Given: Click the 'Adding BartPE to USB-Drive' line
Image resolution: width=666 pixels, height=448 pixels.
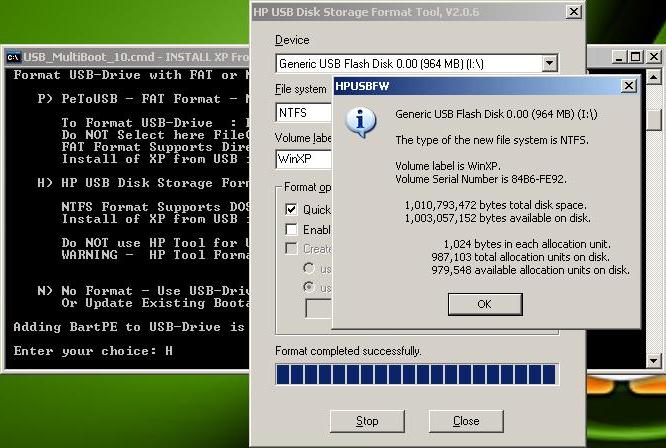Looking at the screenshot, I should click(129, 327).
